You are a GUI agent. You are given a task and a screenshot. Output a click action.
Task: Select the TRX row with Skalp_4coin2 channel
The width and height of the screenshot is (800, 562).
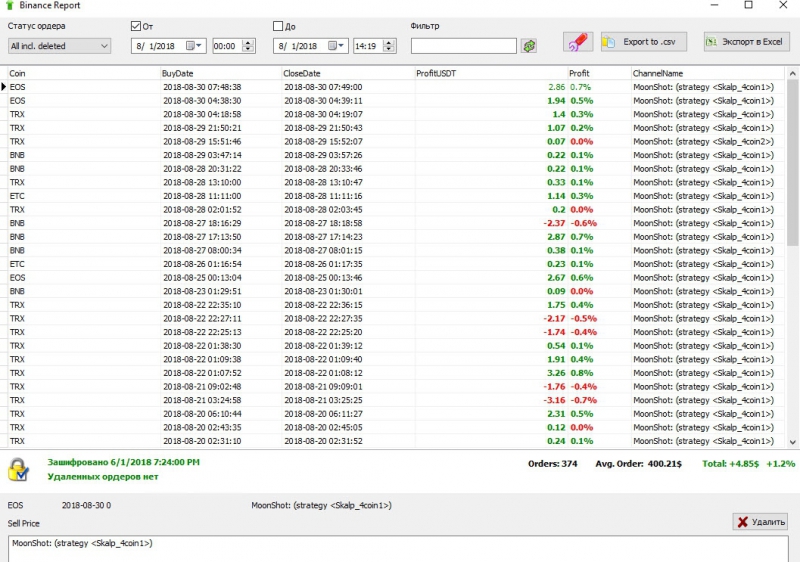[x=396, y=142]
